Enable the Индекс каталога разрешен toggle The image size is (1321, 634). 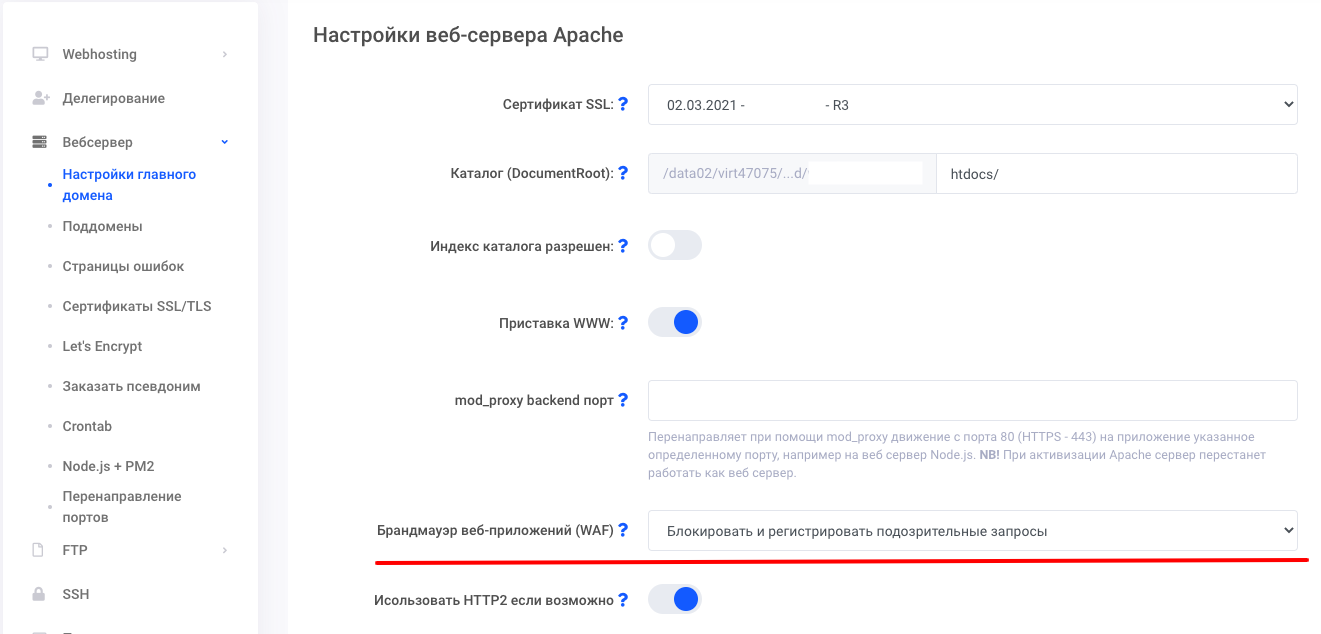pyautogui.click(x=675, y=245)
